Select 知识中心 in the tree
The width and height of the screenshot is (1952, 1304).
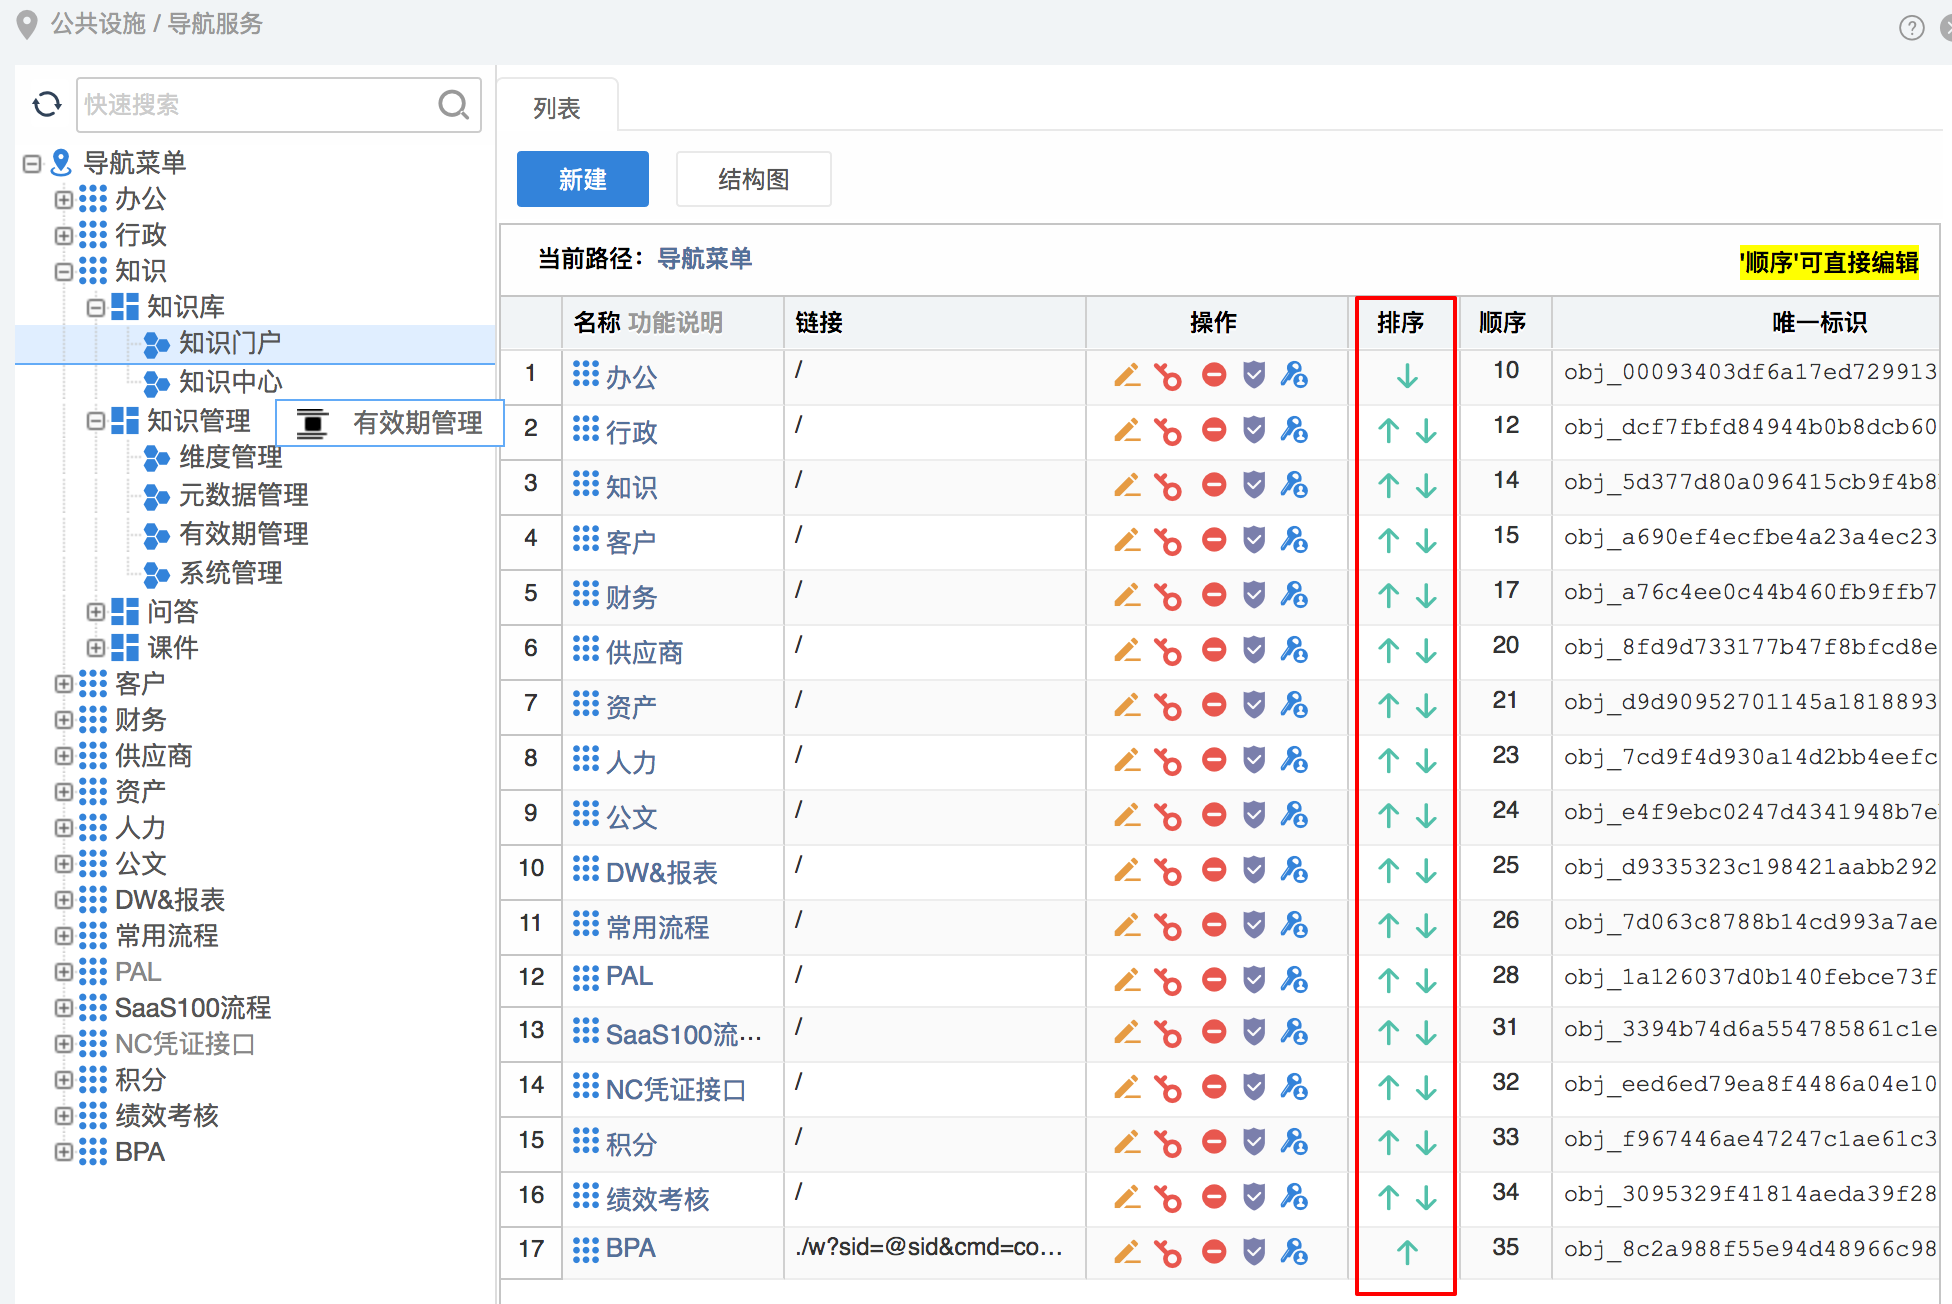[230, 381]
